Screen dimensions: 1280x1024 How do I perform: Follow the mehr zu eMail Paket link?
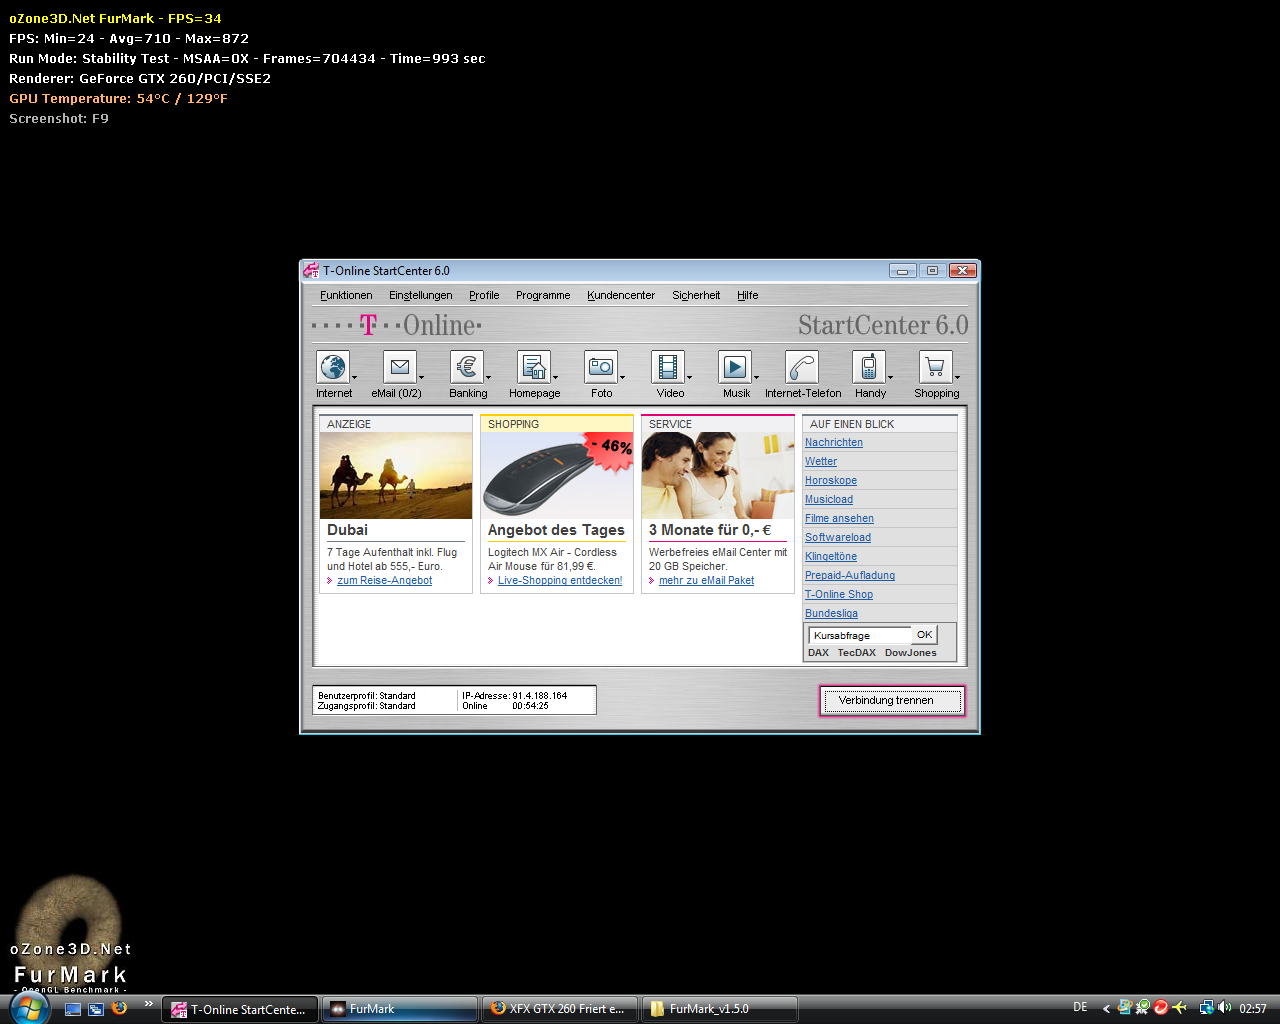point(707,580)
